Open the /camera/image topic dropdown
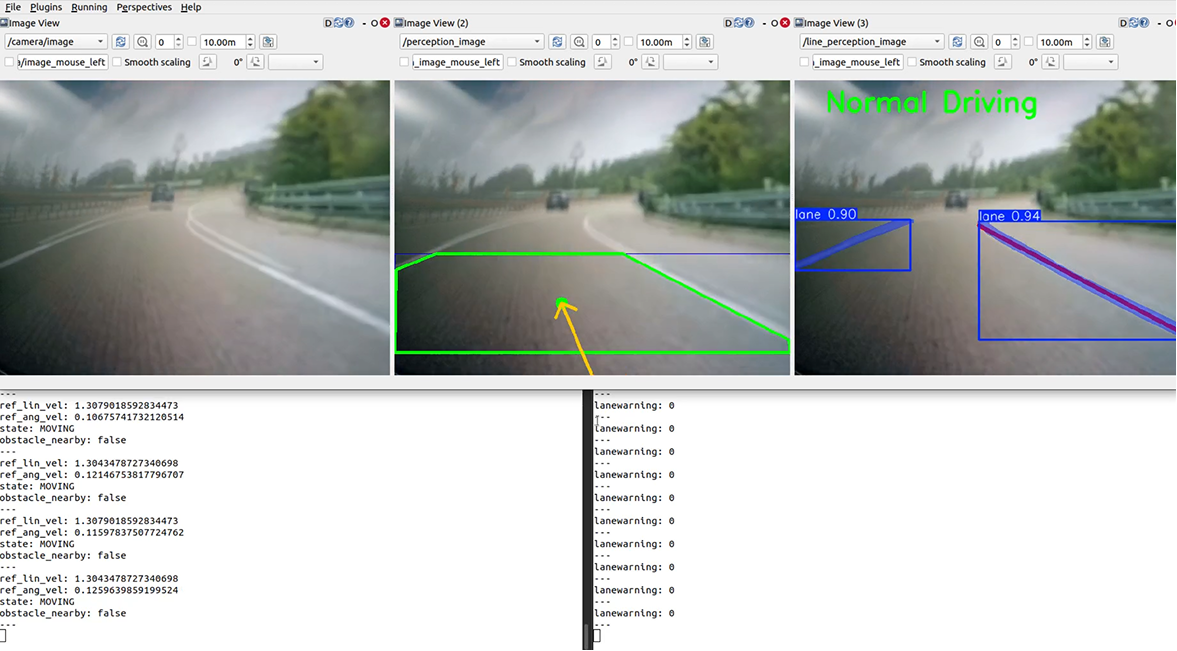1177x651 pixels. 56,42
